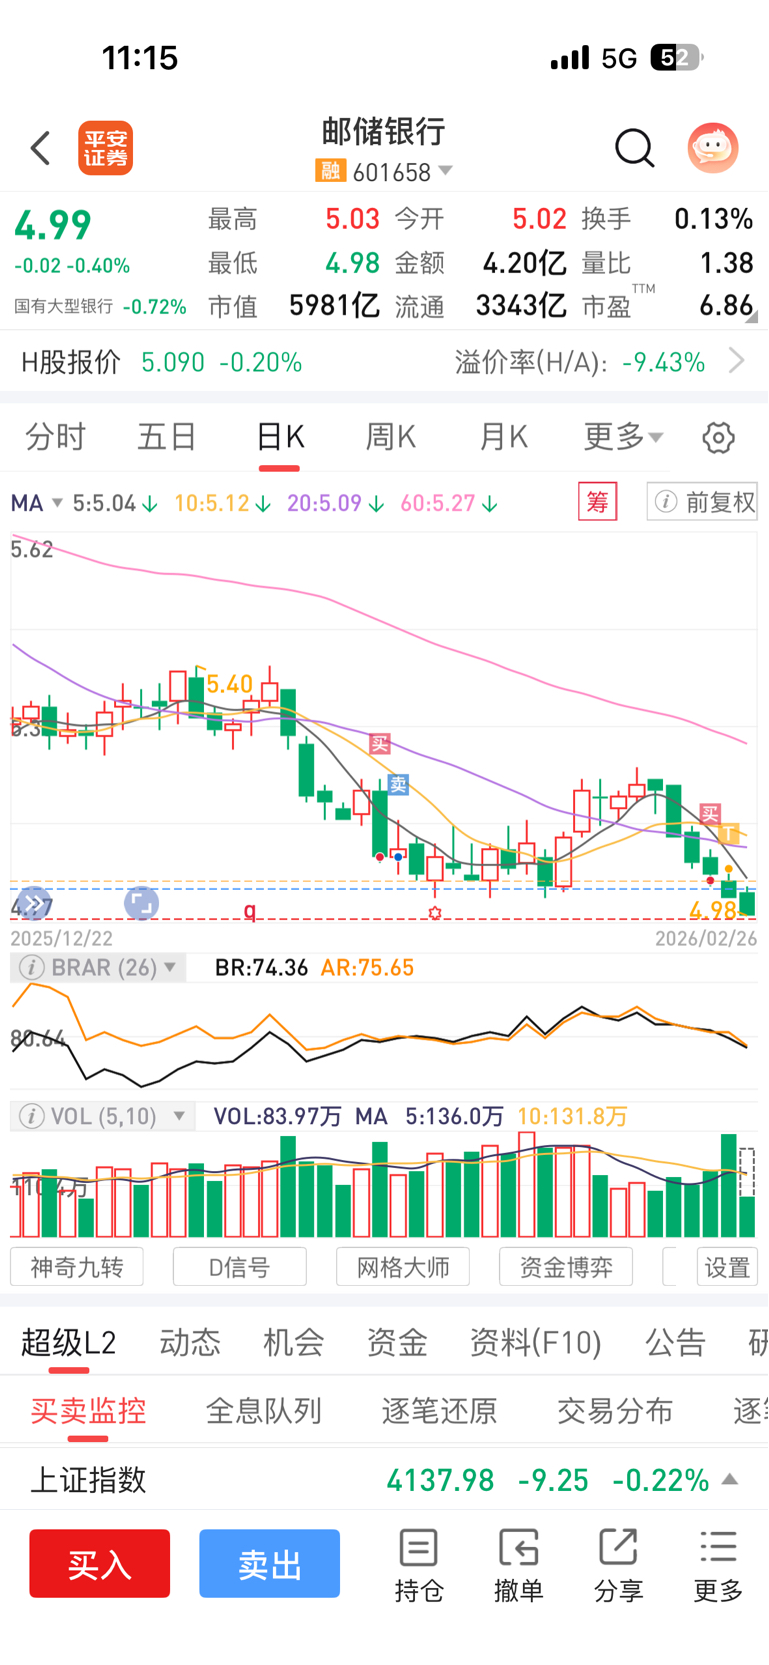The height and width of the screenshot is (1665, 769).
Task: Switch to 月K chart tab
Action: [x=503, y=437]
